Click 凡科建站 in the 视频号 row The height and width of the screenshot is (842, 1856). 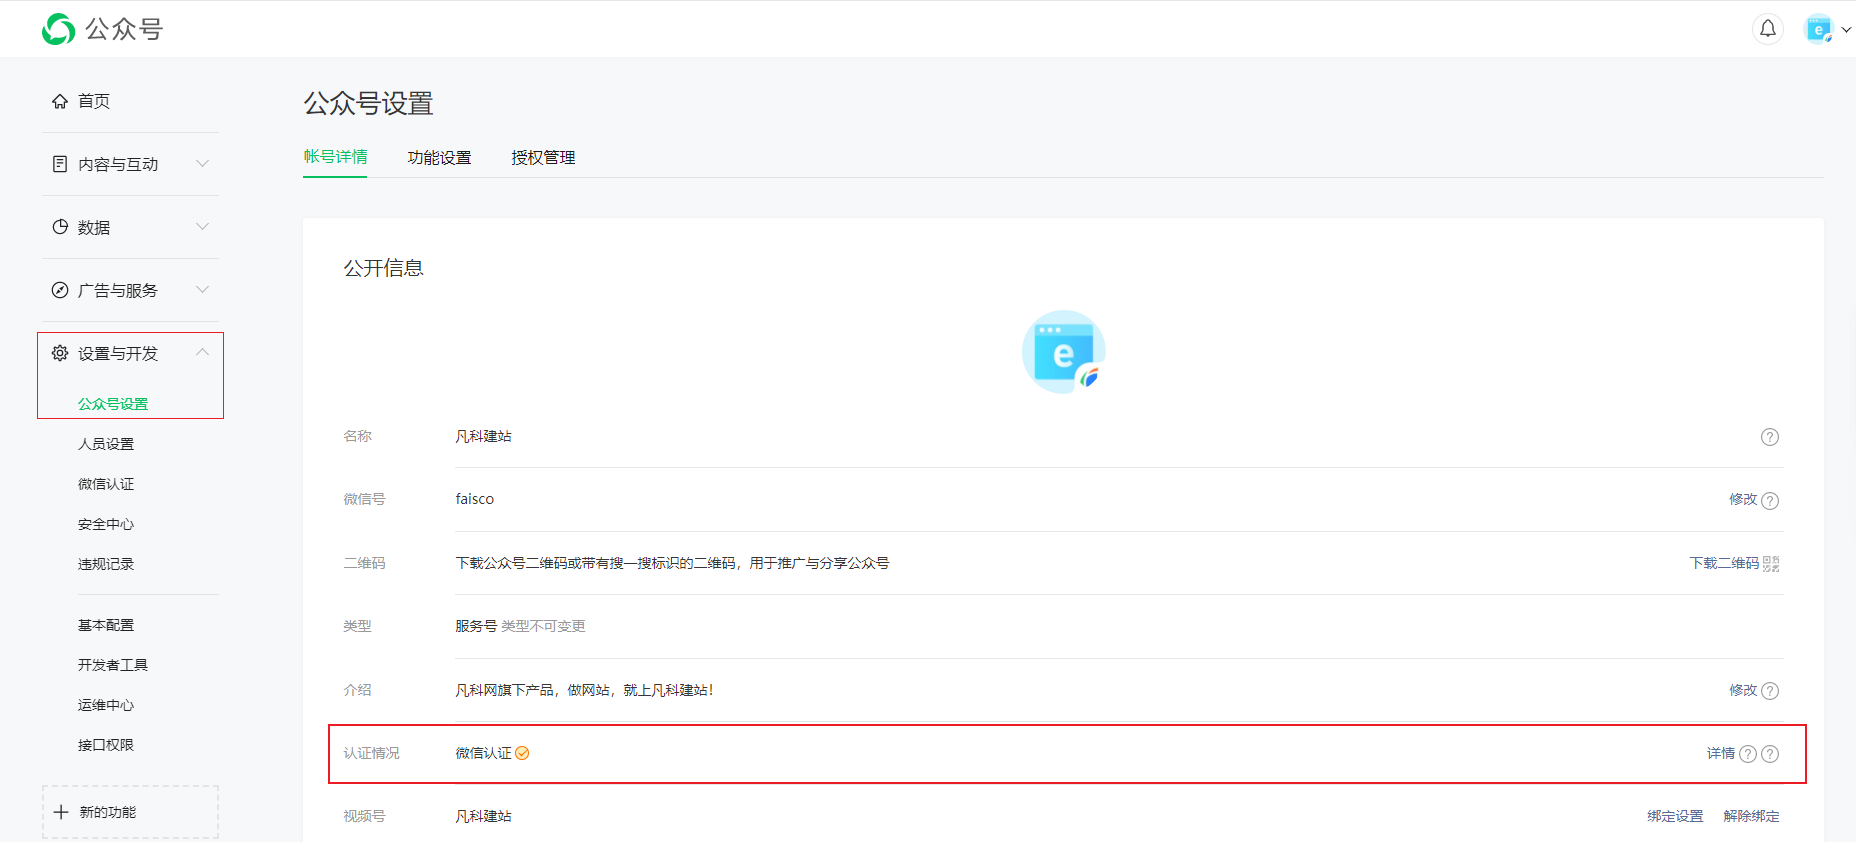pyautogui.click(x=483, y=816)
